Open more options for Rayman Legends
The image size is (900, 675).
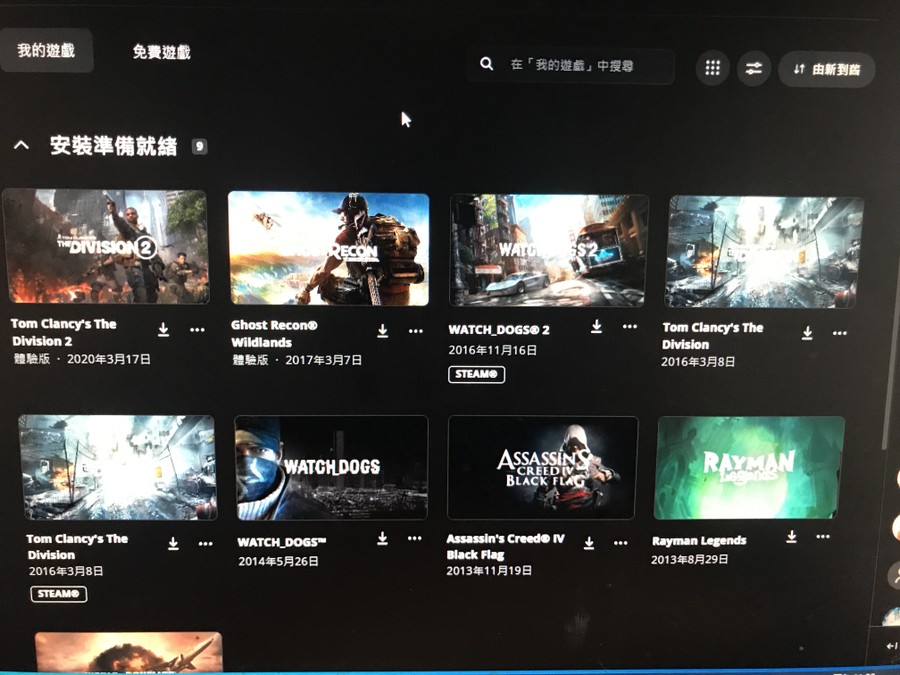(x=823, y=537)
